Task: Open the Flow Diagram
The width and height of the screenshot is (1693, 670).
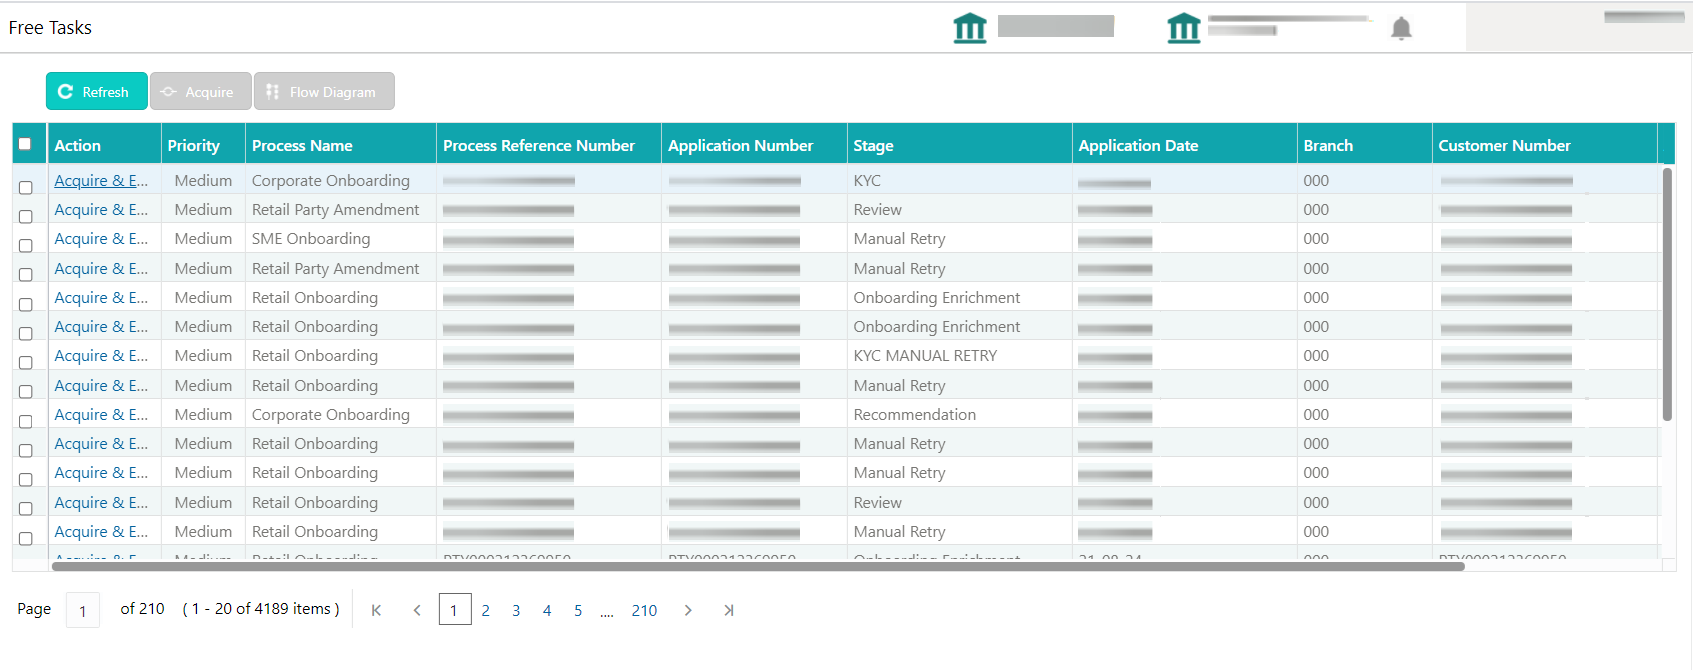Action: [x=324, y=91]
